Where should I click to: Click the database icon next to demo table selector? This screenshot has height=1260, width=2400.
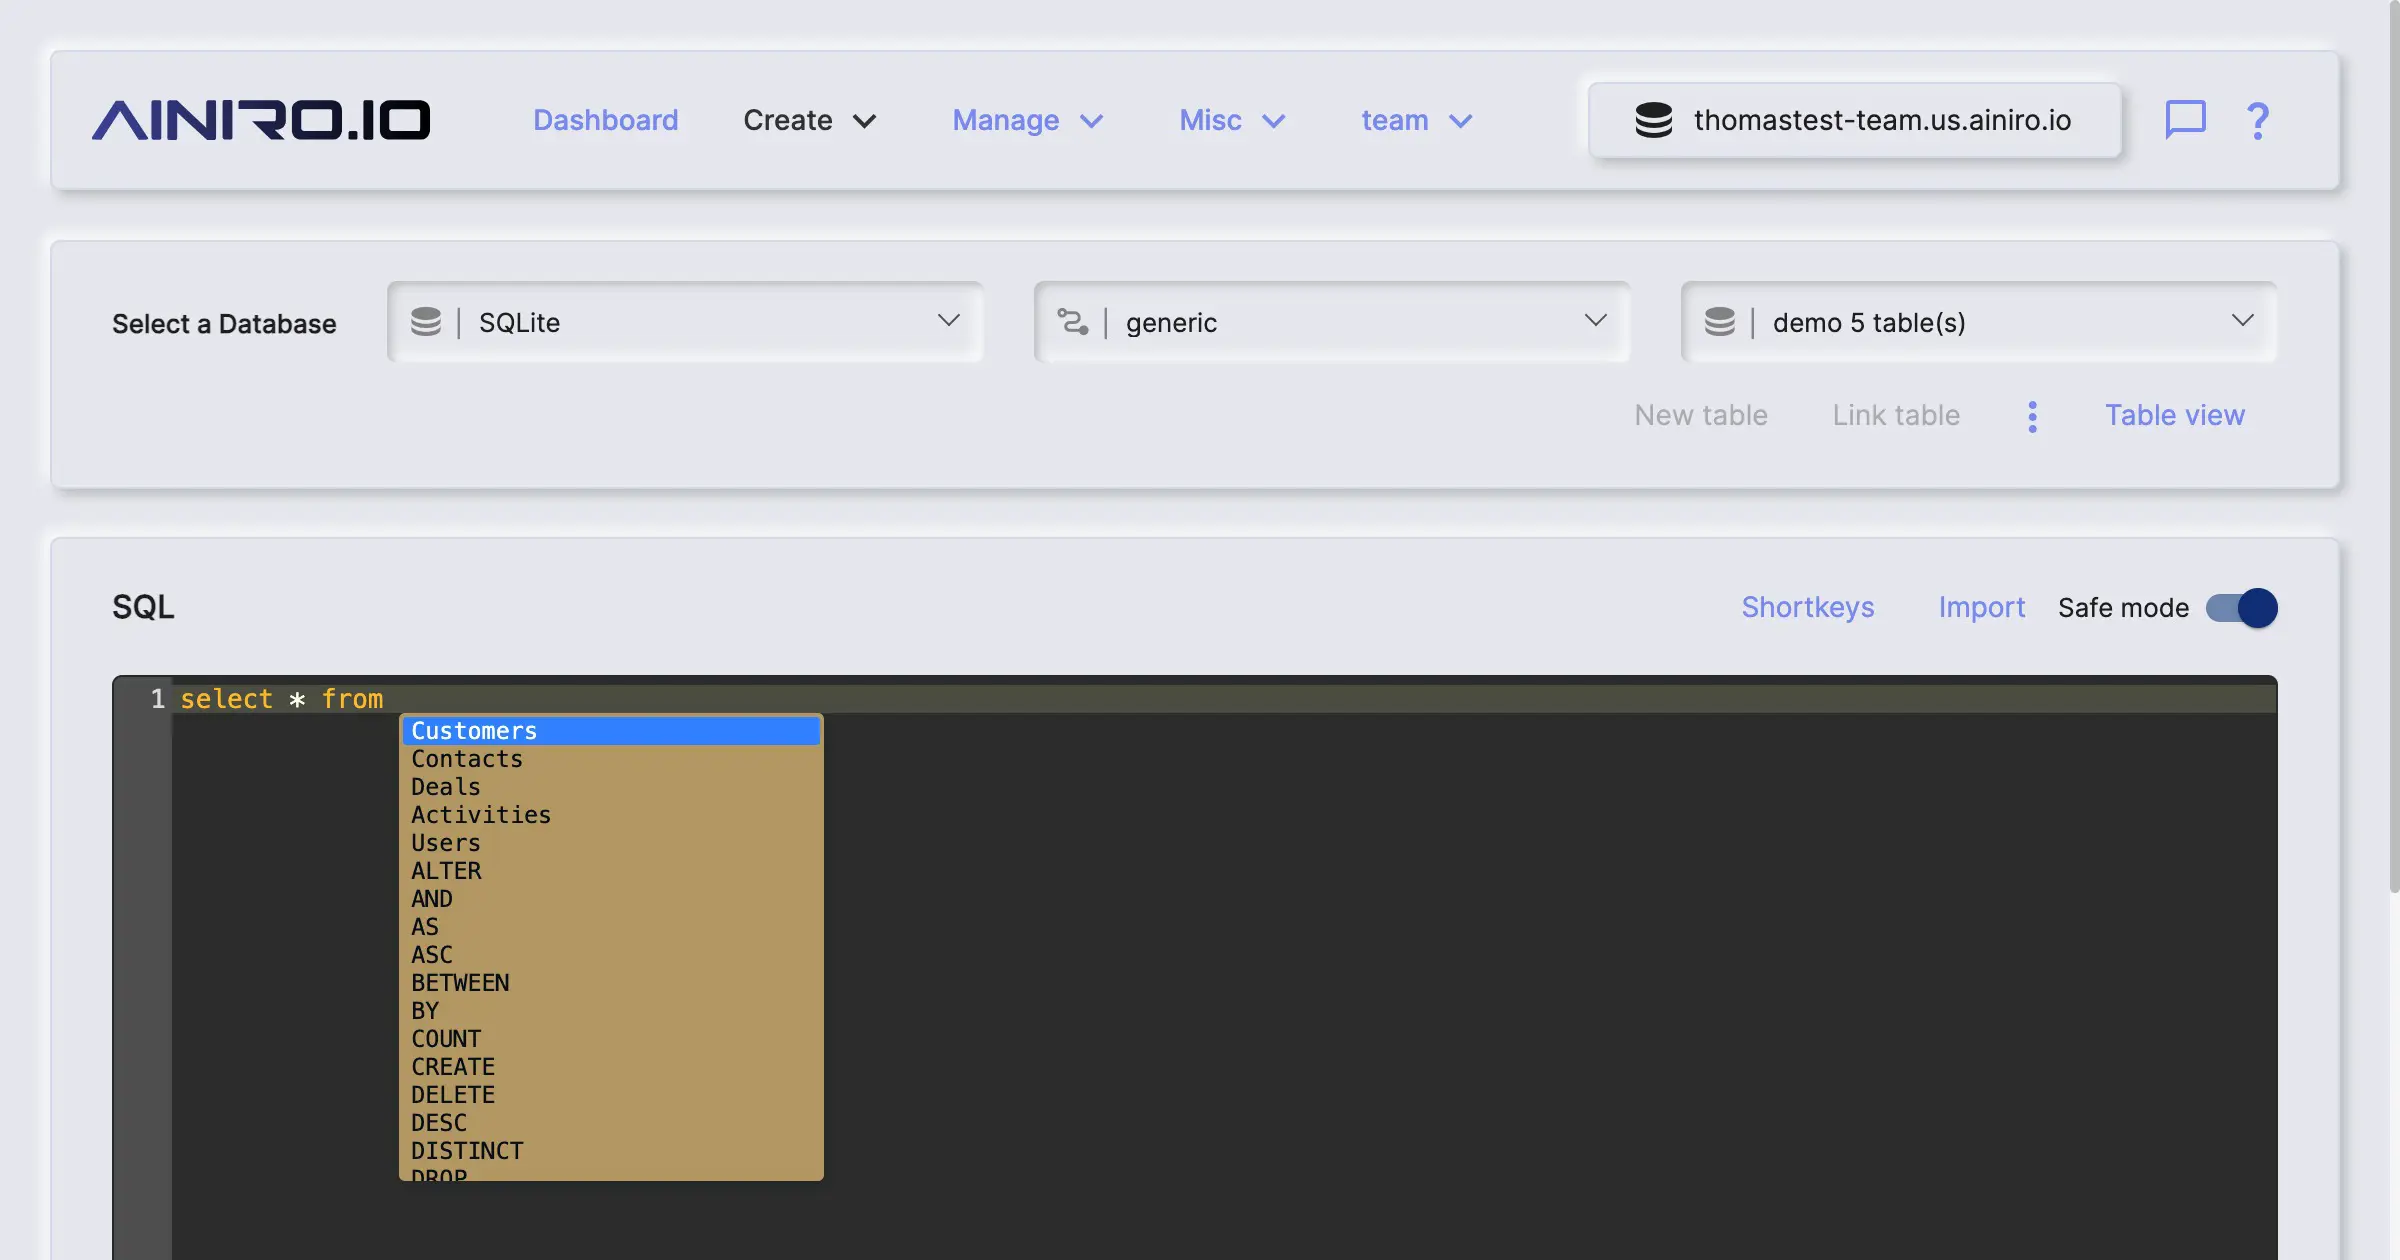point(1722,321)
